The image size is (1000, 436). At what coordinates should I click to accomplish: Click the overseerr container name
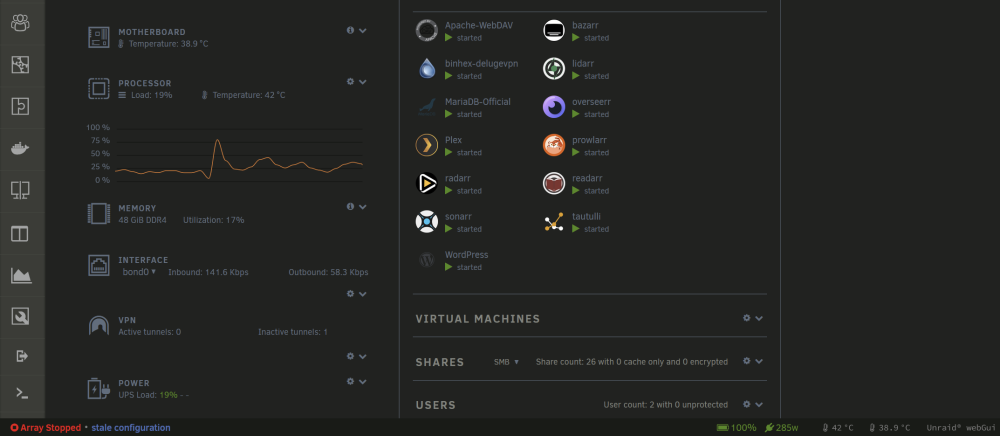point(591,102)
